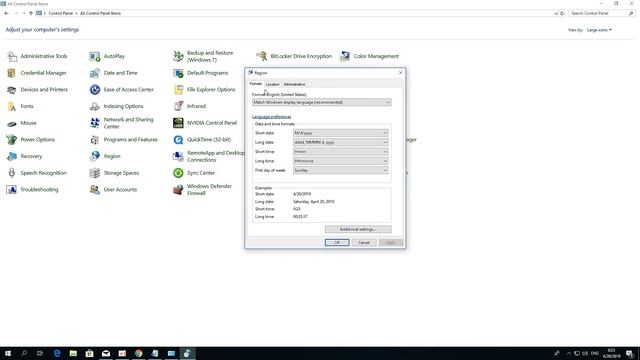Show hidden system tray icons
The height and width of the screenshot is (360, 640).
(569, 353)
